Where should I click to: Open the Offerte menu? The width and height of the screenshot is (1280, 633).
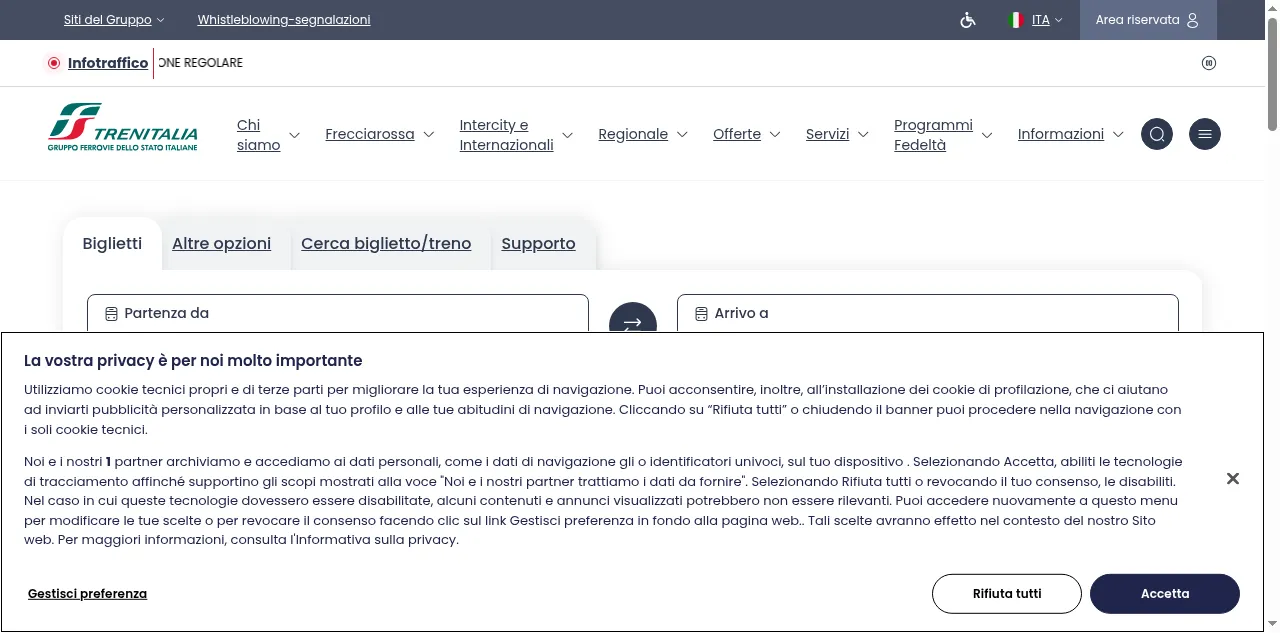(x=737, y=134)
